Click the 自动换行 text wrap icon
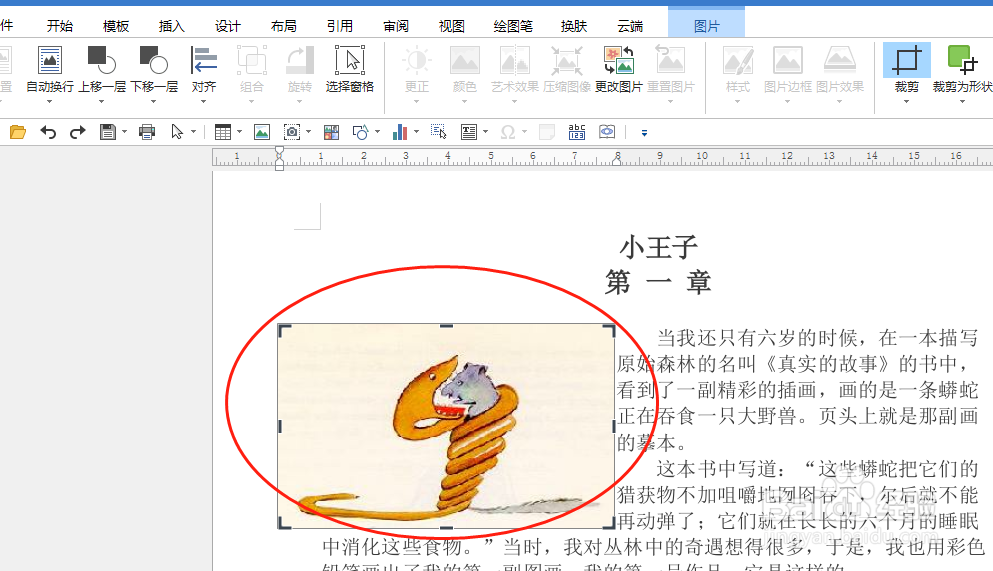 [49, 61]
